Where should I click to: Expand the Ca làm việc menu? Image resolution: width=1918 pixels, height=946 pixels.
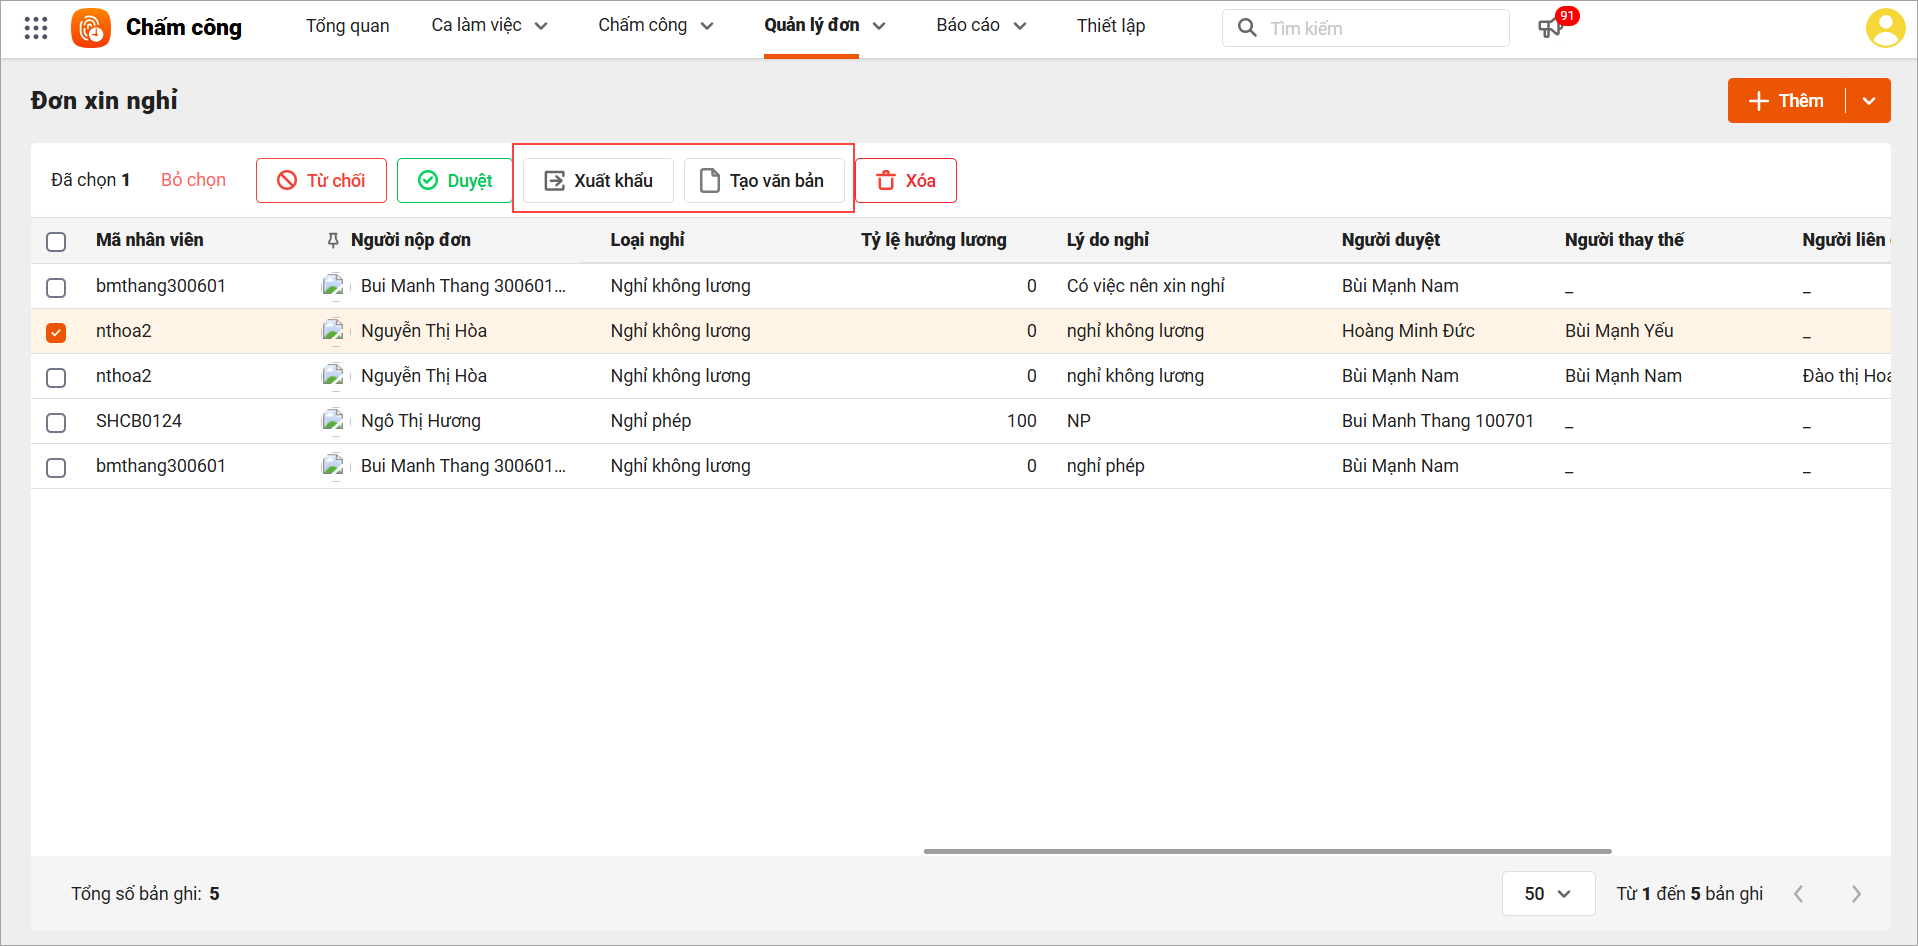tap(489, 26)
